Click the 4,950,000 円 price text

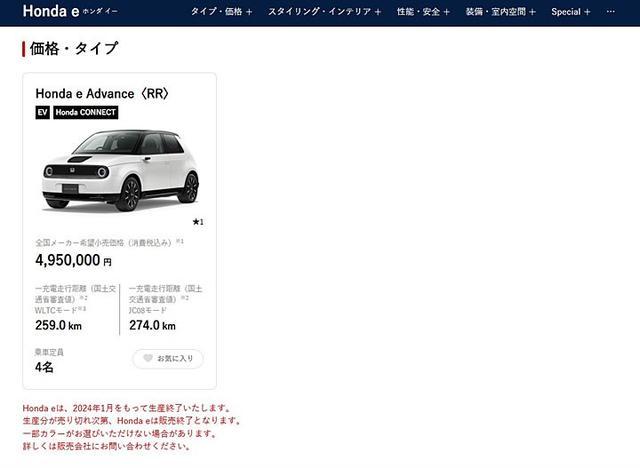[73, 260]
